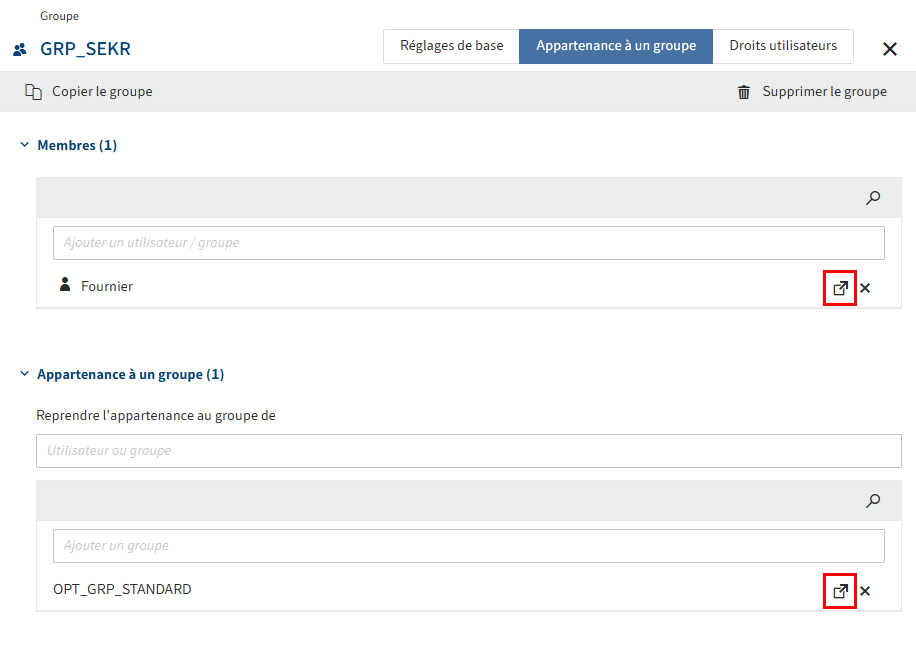Click the search magnifier above the Ajouter un groupe field
This screenshot has width=916, height=645.
[873, 501]
